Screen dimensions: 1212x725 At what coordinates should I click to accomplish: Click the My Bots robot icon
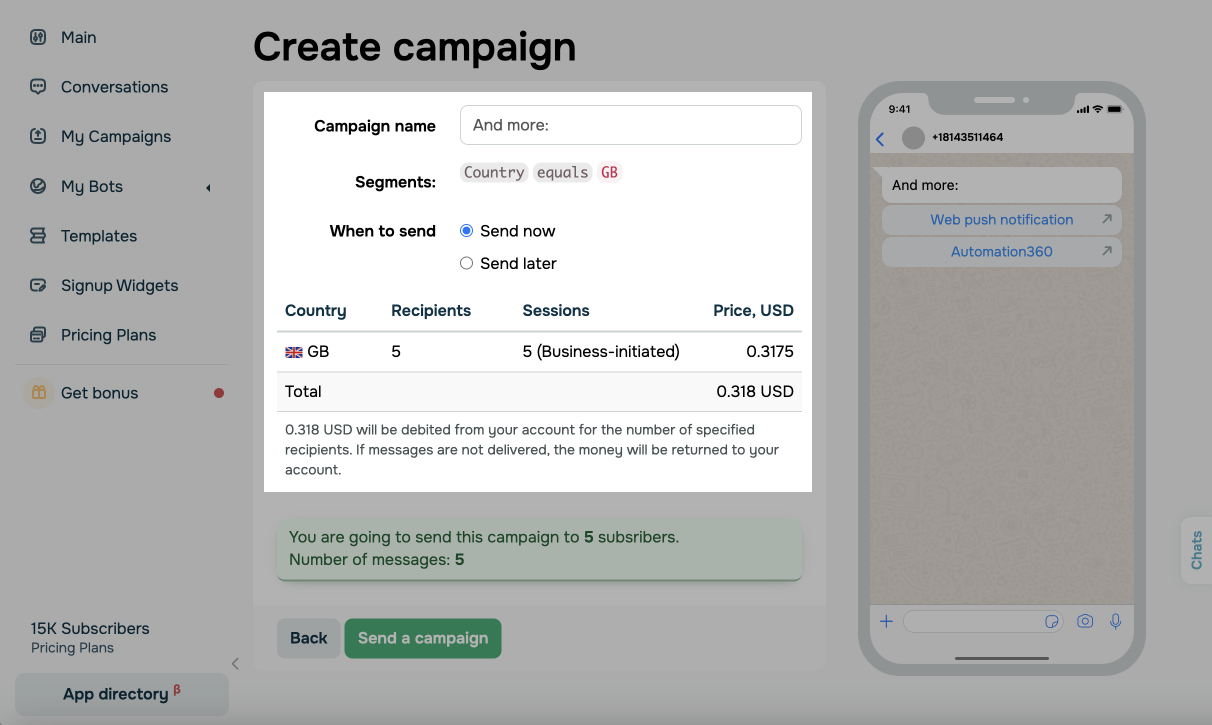point(38,186)
